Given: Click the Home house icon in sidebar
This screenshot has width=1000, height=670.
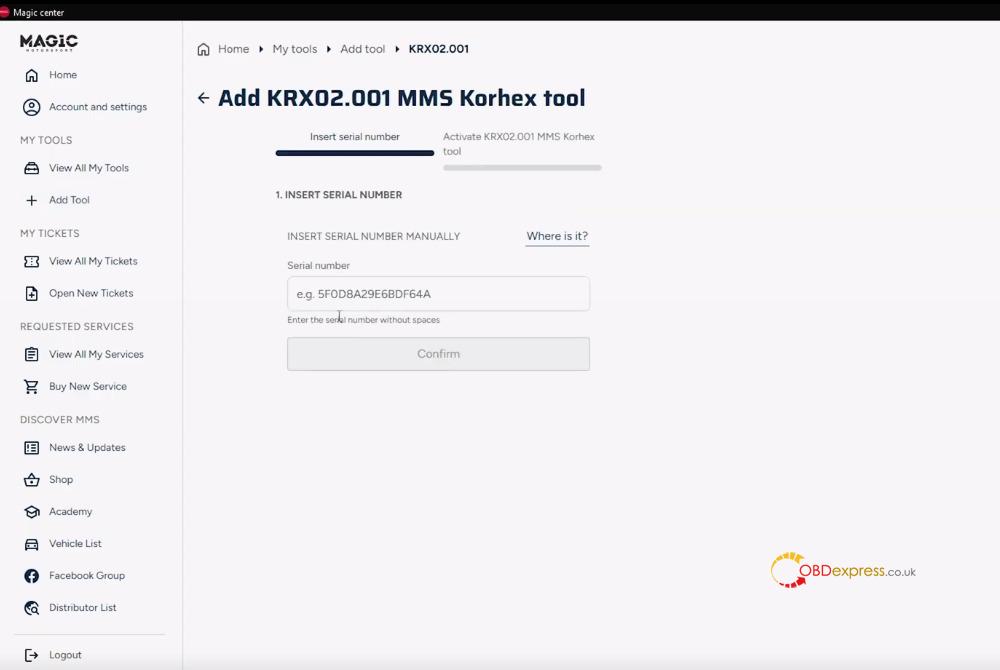Looking at the screenshot, I should [31, 75].
